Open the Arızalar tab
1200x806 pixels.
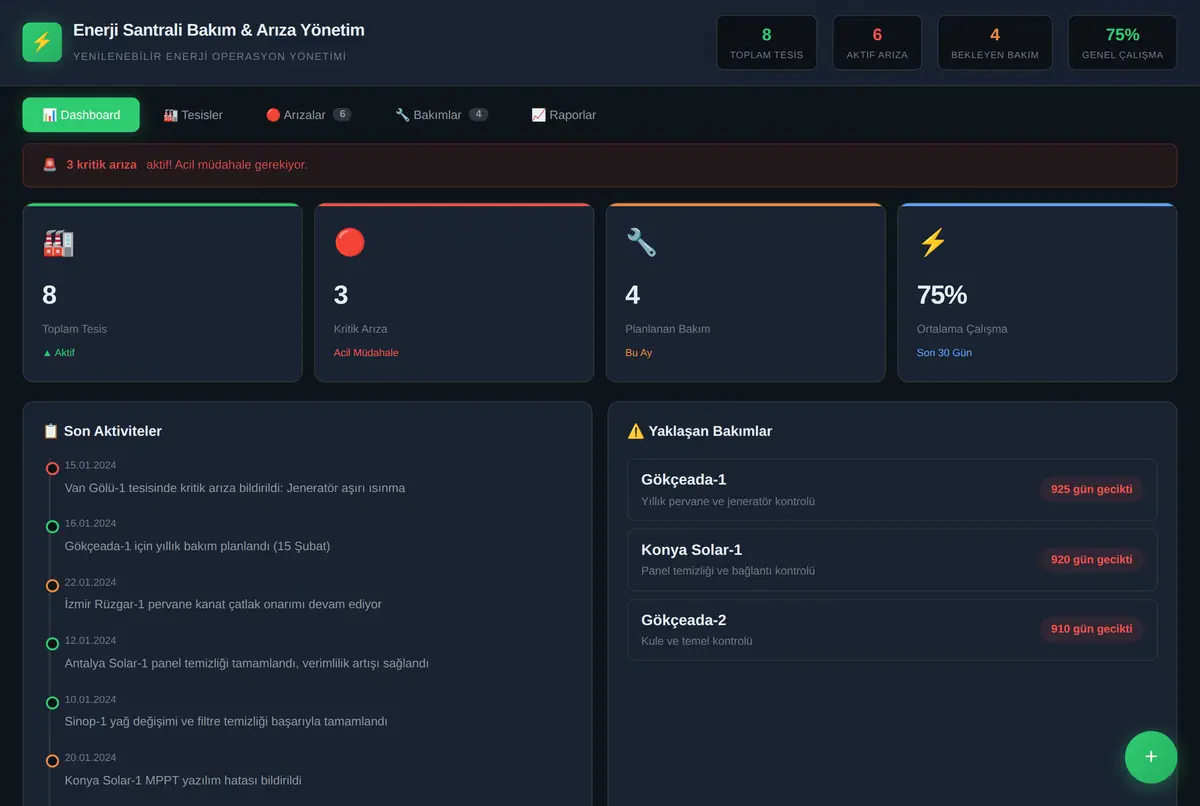point(308,115)
